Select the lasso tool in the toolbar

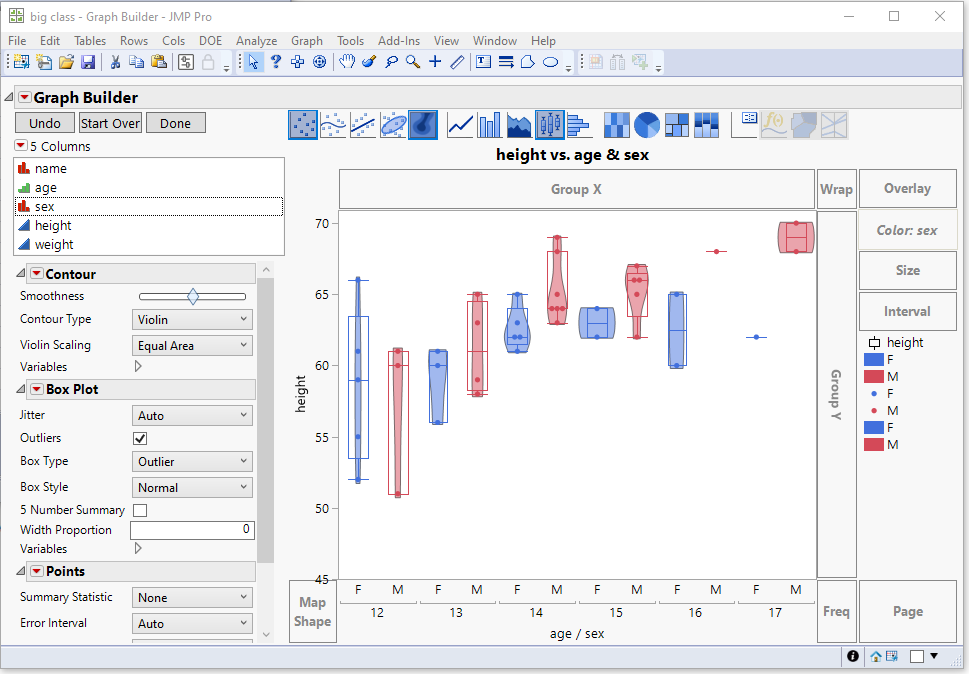coord(391,61)
